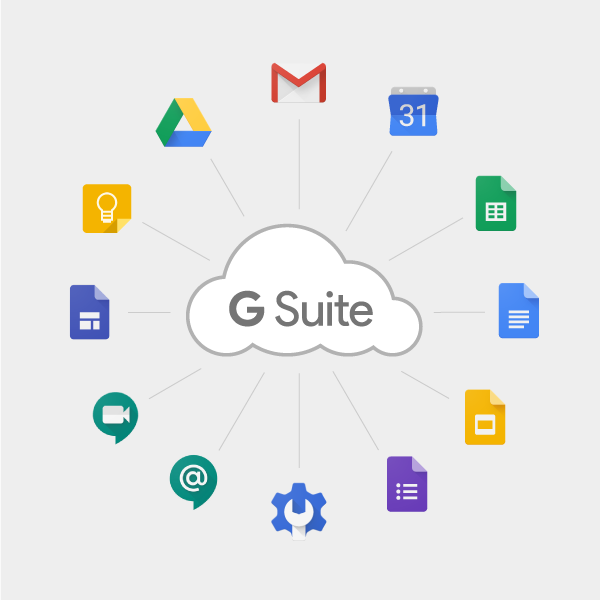This screenshot has width=600, height=600.
Task: Select the purple Google Forms icon
Action: [x=407, y=484]
